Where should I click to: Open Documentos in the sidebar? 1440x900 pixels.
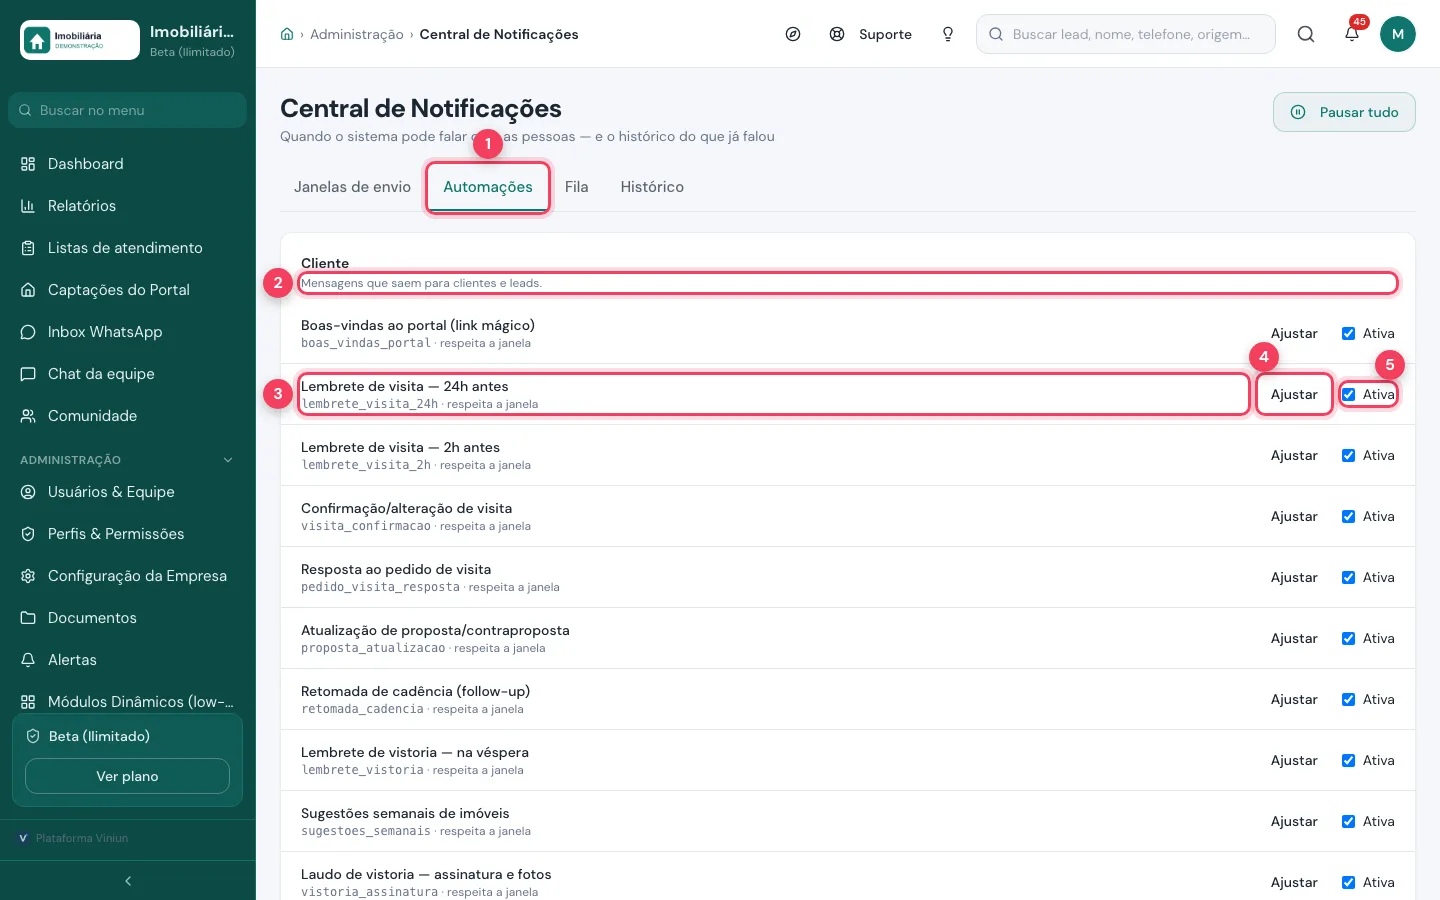click(127, 618)
